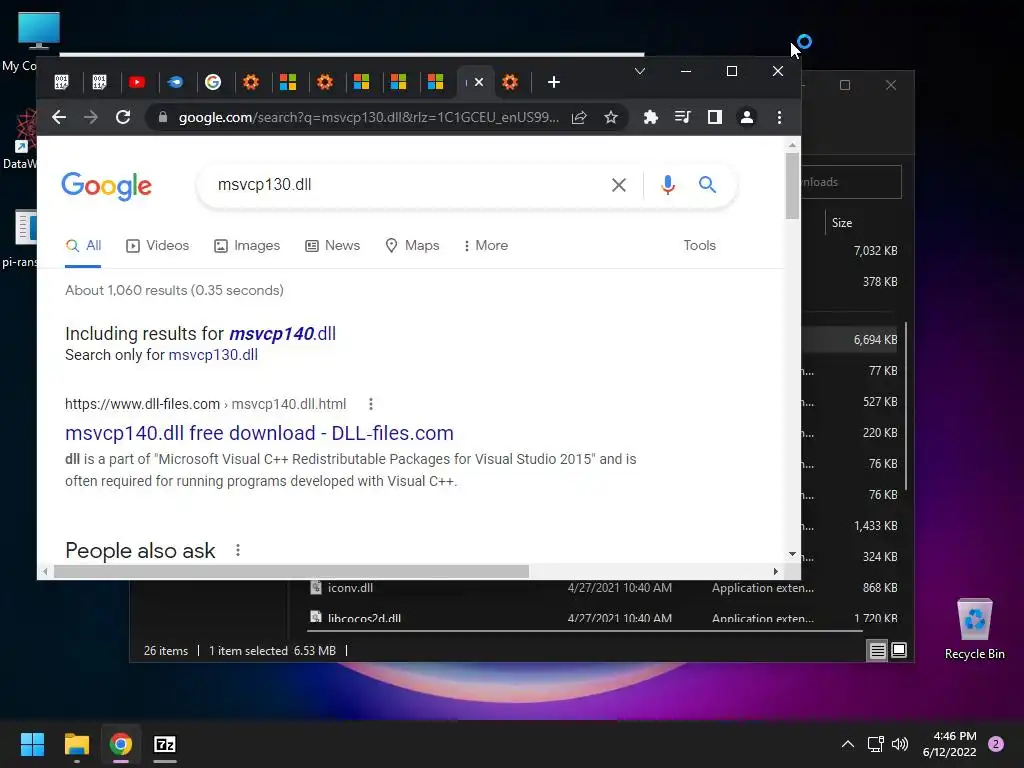1024x768 pixels.
Task: Switch to the YouTube browser tab
Action: [x=136, y=82]
